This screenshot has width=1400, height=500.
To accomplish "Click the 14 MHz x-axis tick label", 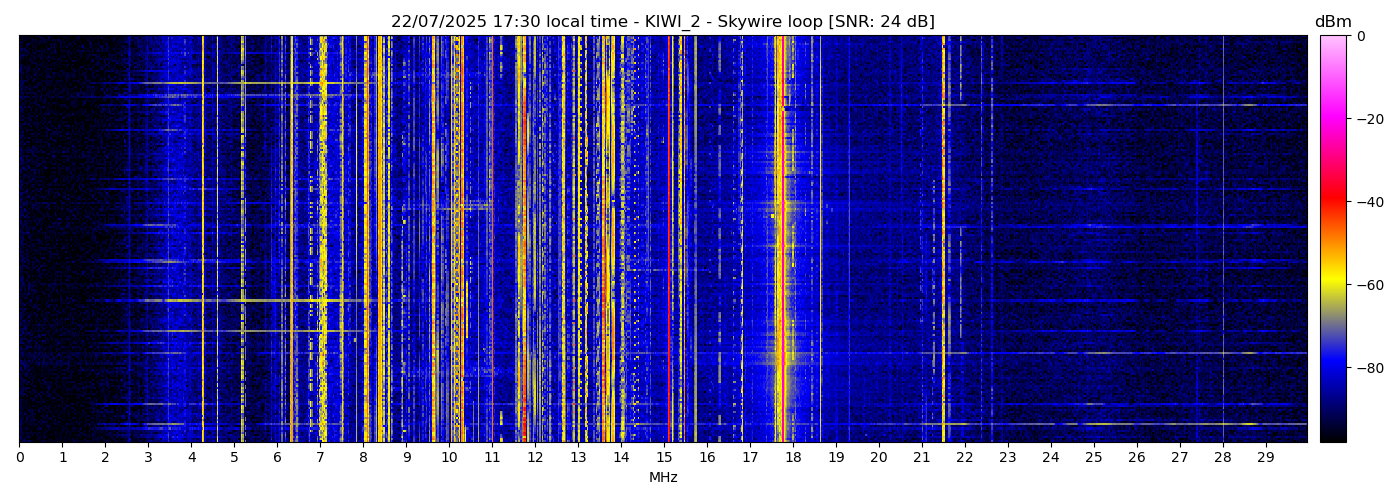I will [x=621, y=457].
